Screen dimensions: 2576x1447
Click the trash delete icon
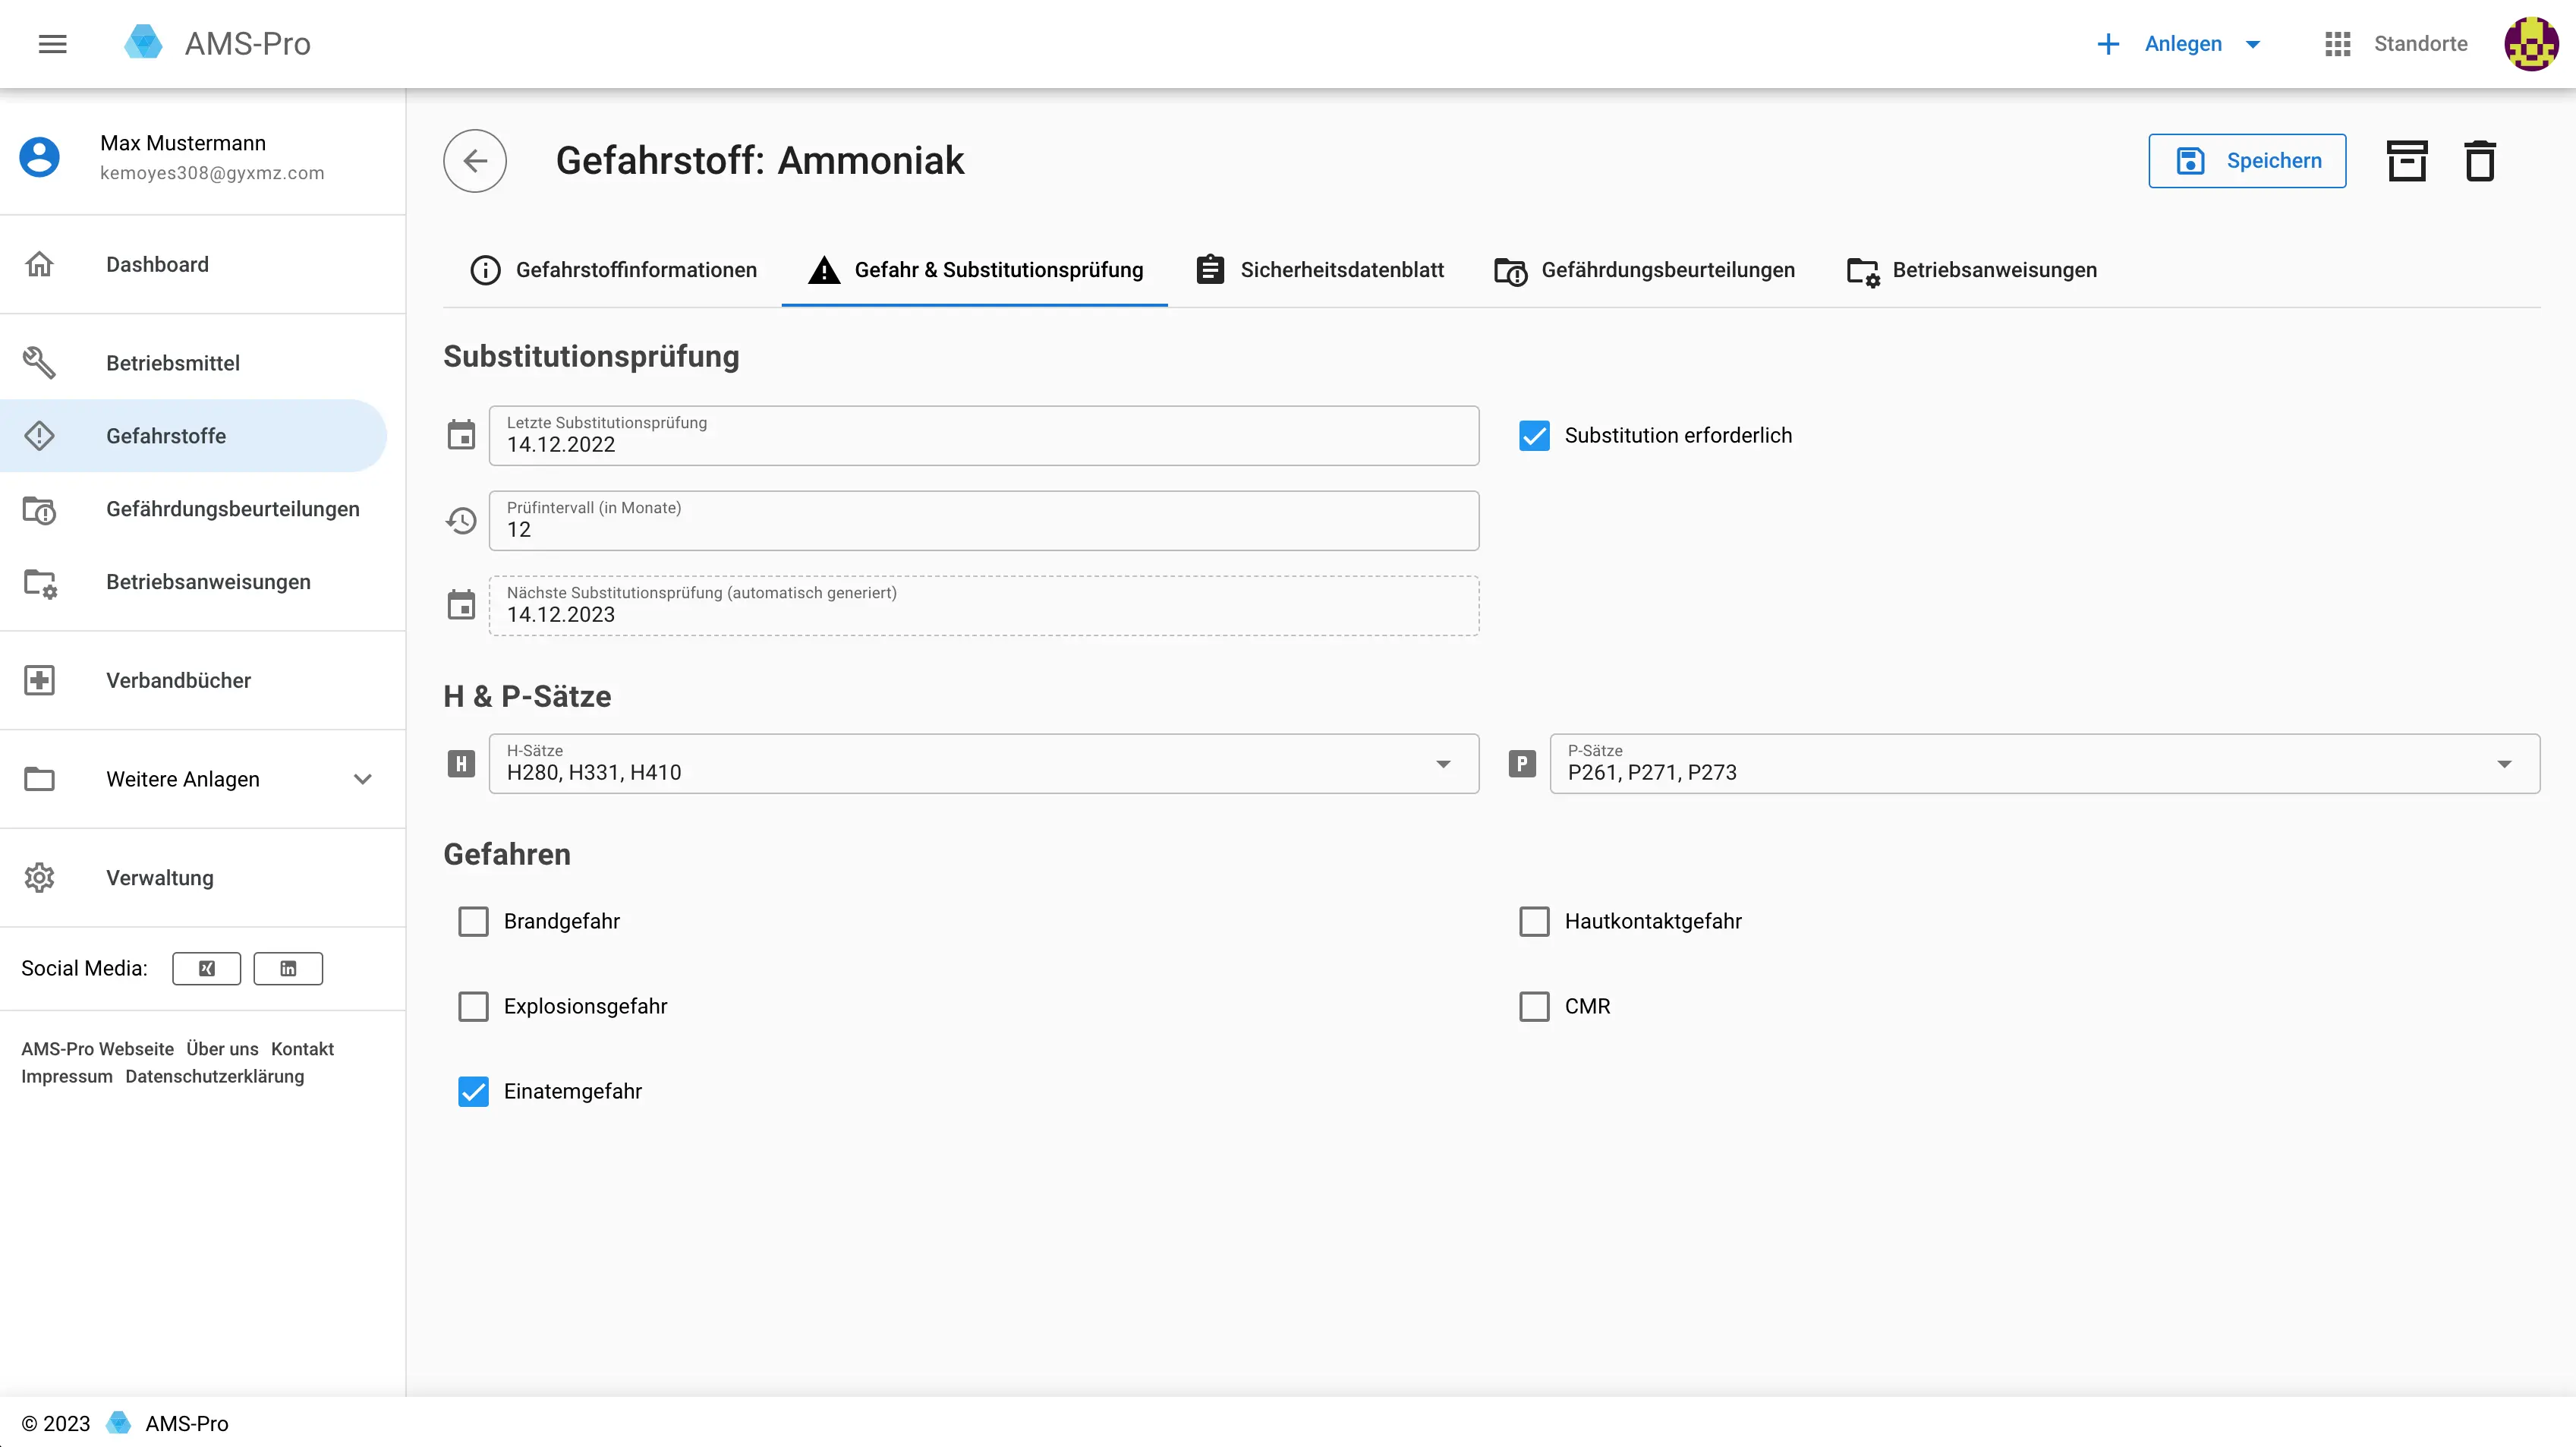tap(2479, 161)
